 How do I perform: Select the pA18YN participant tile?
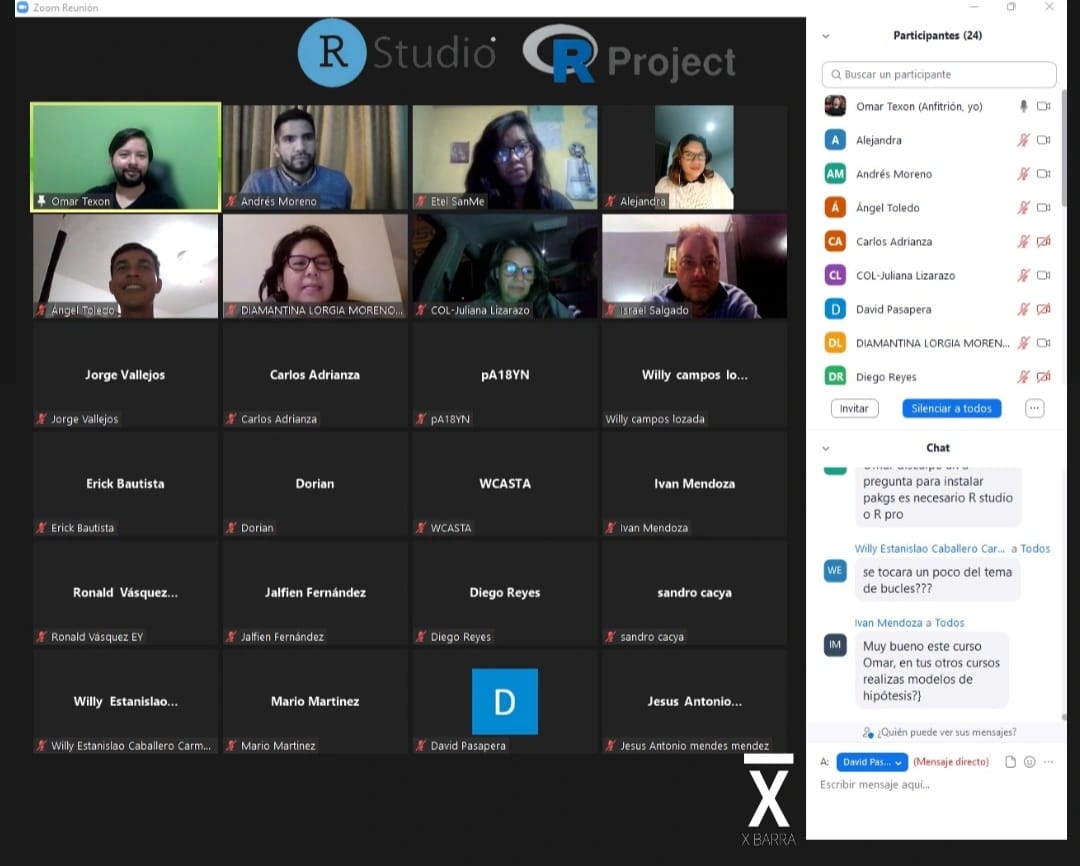(505, 375)
